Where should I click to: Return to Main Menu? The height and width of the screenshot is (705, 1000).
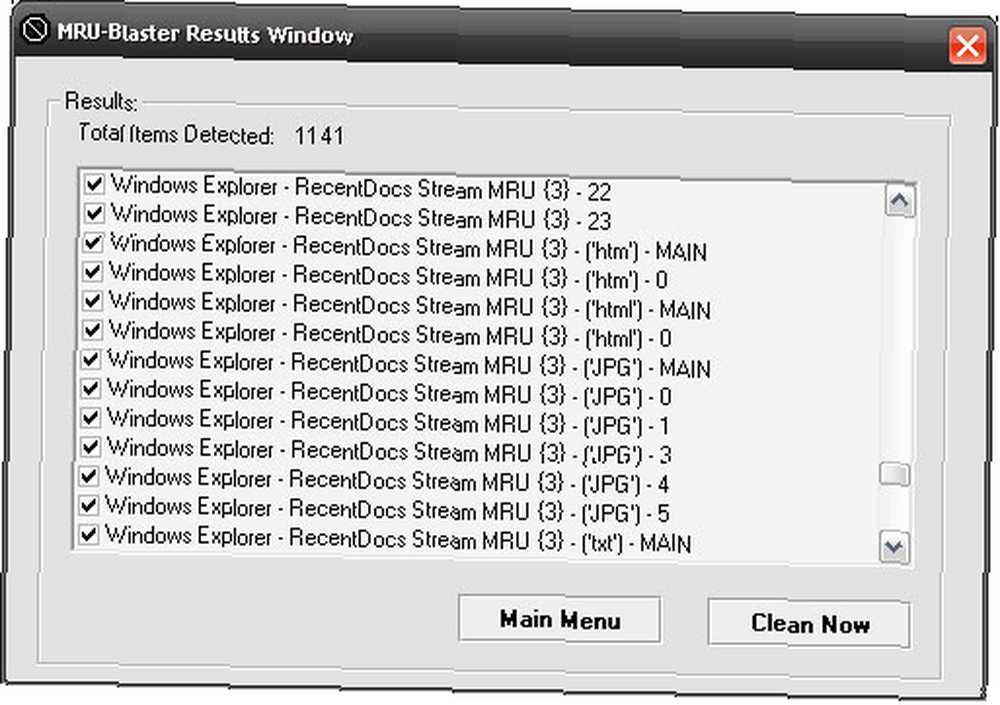coord(559,619)
